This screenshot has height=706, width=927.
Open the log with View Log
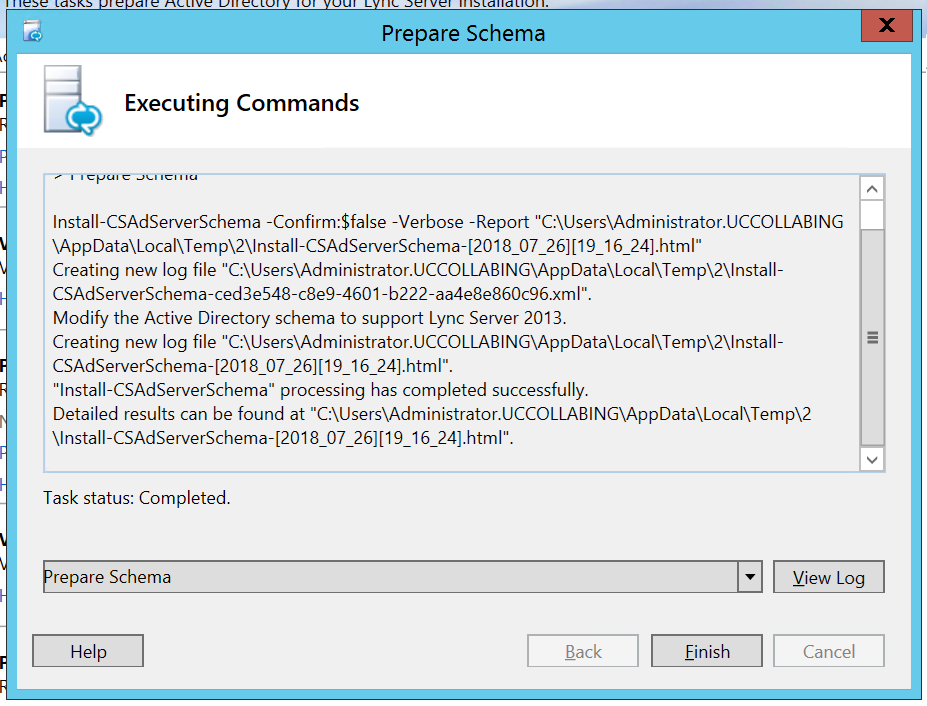(x=828, y=577)
